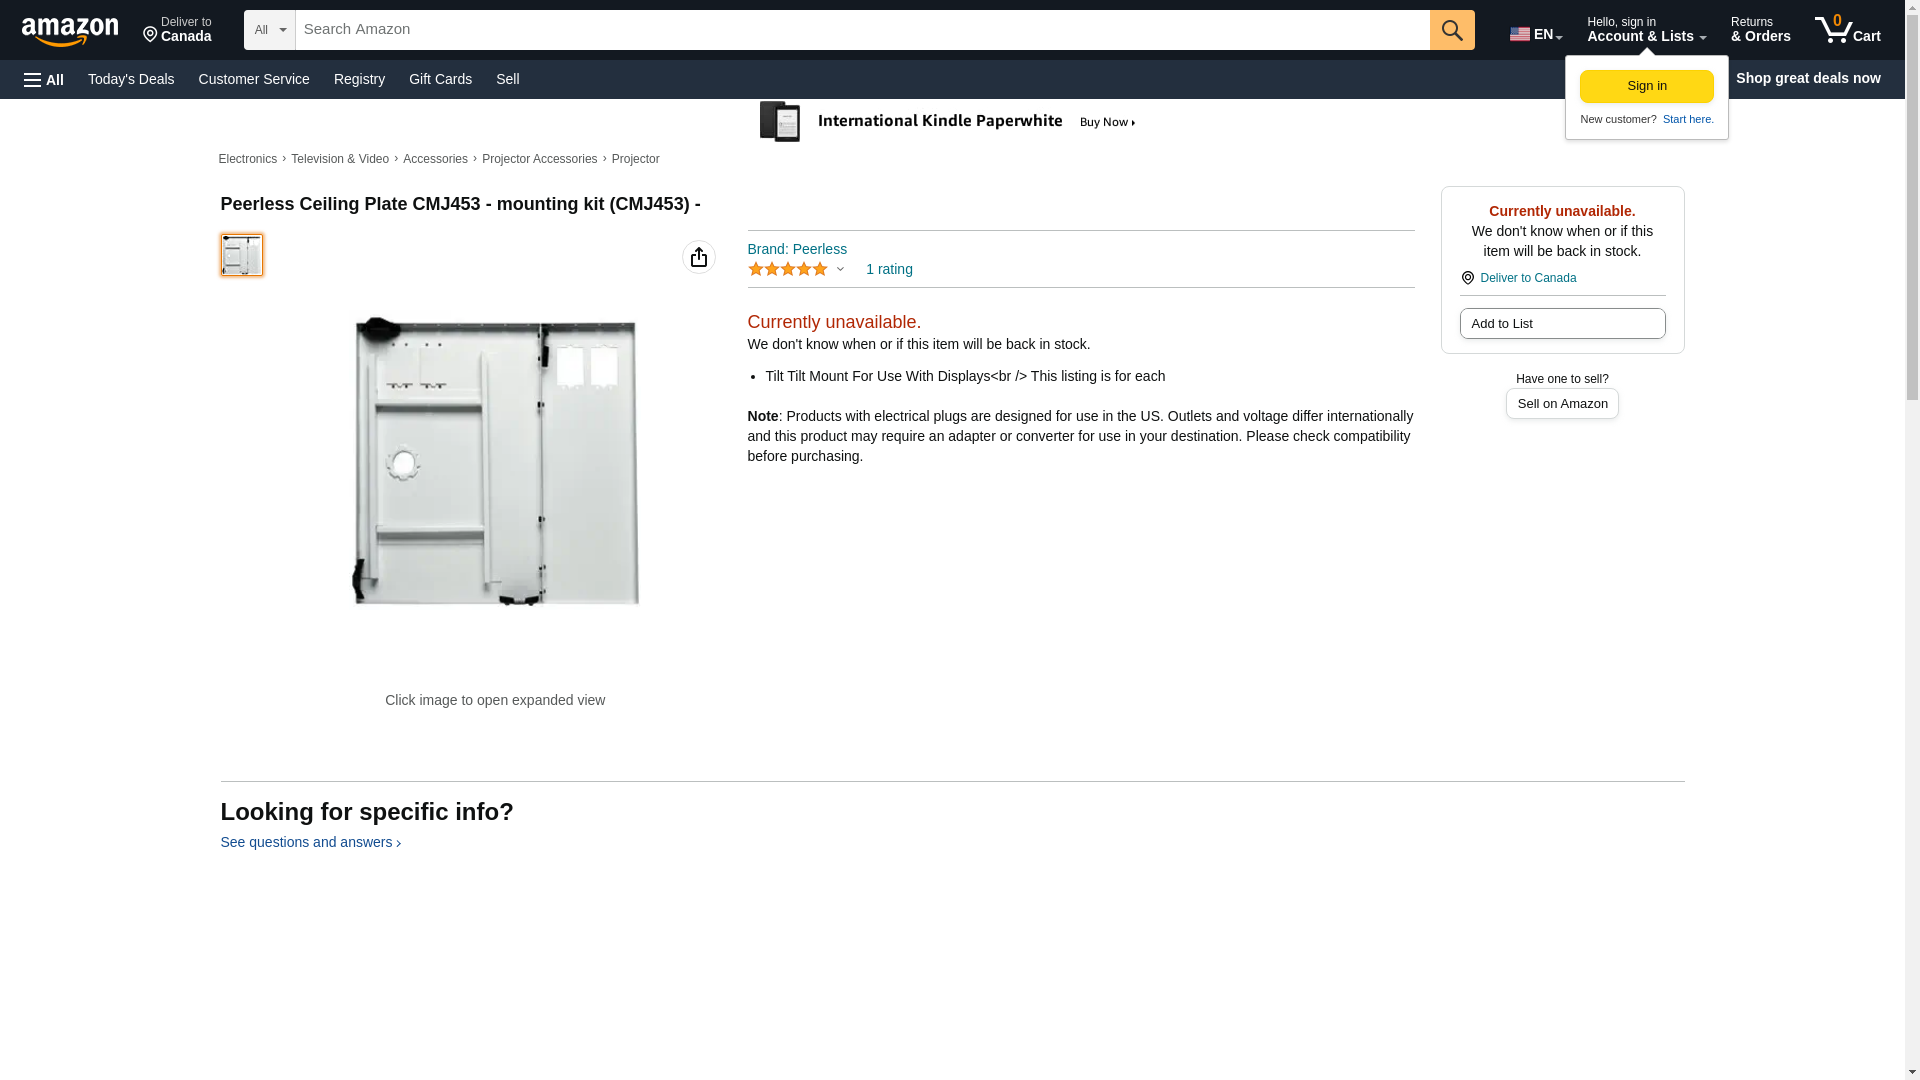Viewport: 1920px width, 1080px height.
Task: Open the shopping cart icon
Action: coord(1847,30)
